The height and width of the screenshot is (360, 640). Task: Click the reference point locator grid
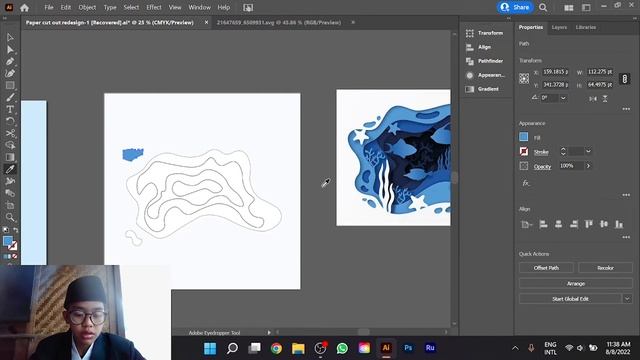point(524,78)
